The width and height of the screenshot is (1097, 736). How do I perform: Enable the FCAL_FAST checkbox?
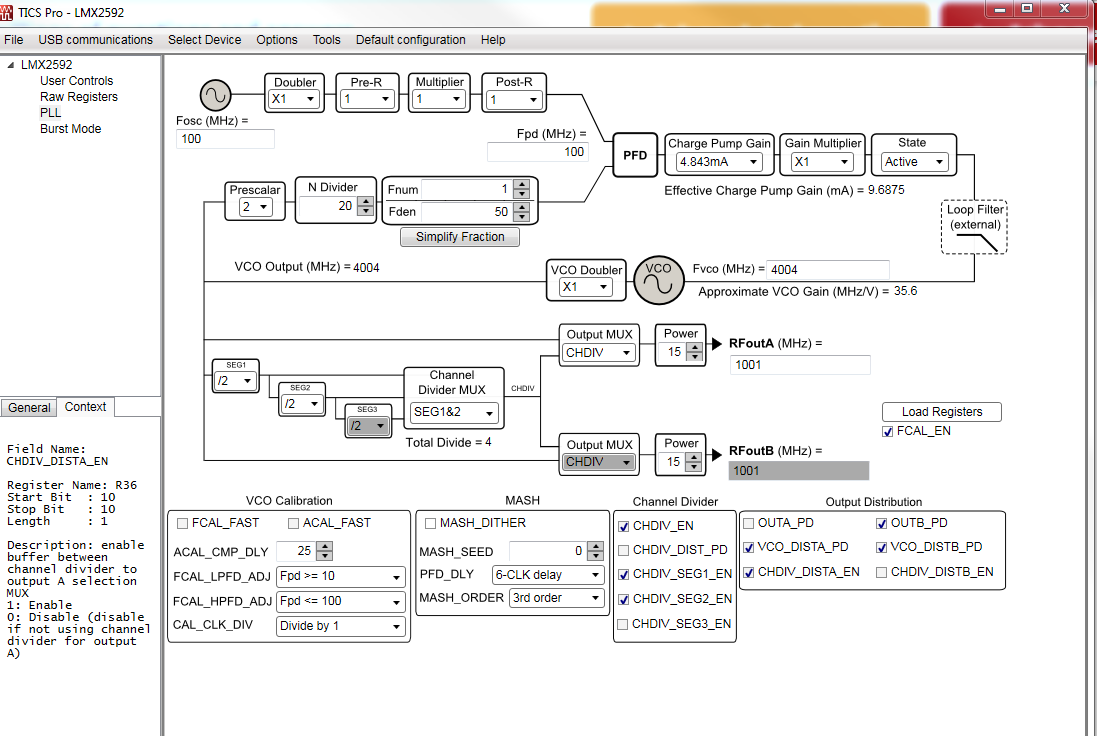click(x=183, y=523)
